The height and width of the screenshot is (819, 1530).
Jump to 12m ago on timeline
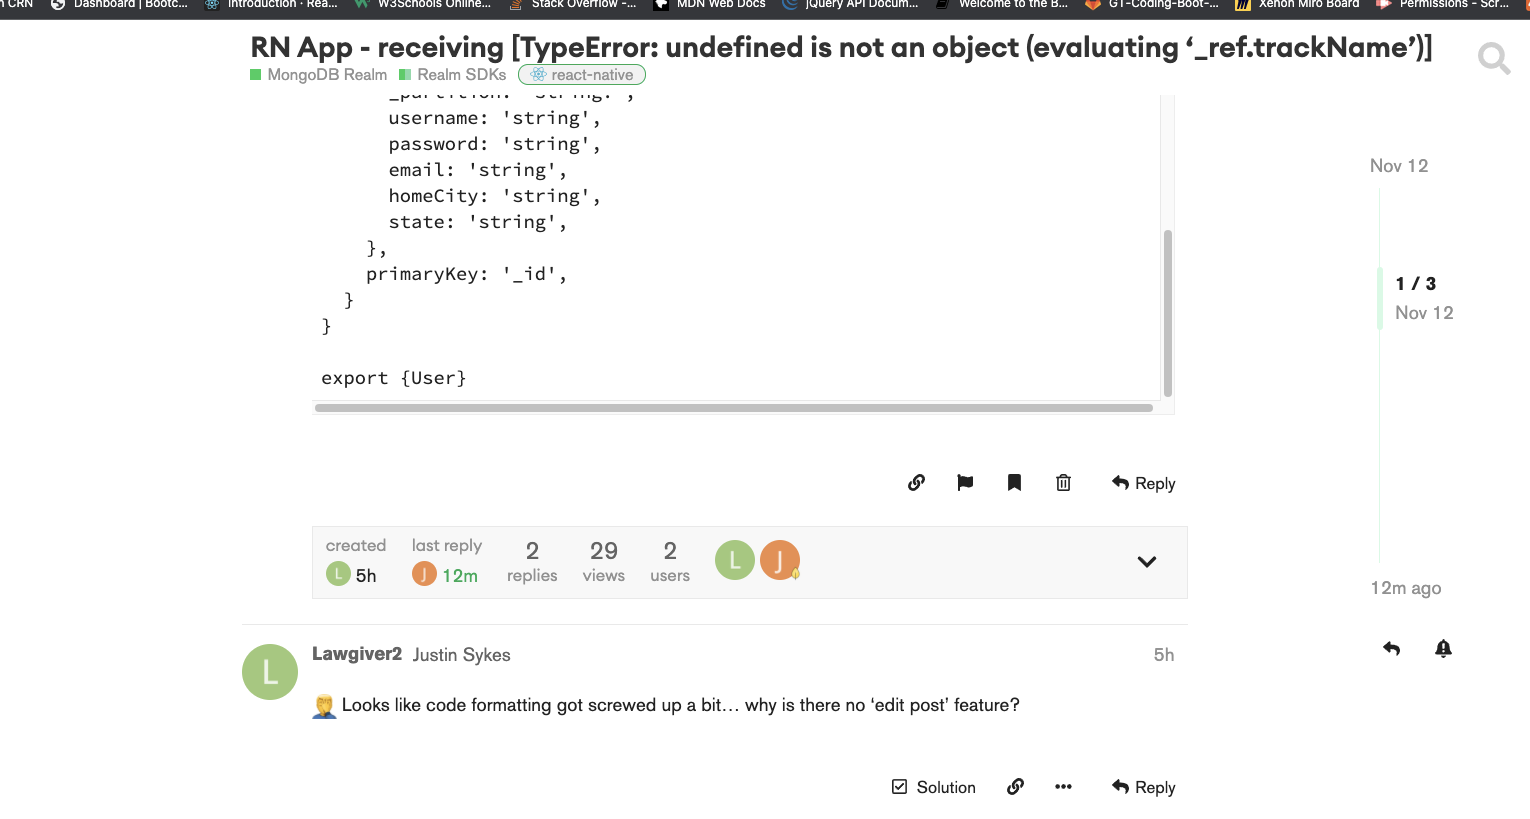(x=1405, y=588)
